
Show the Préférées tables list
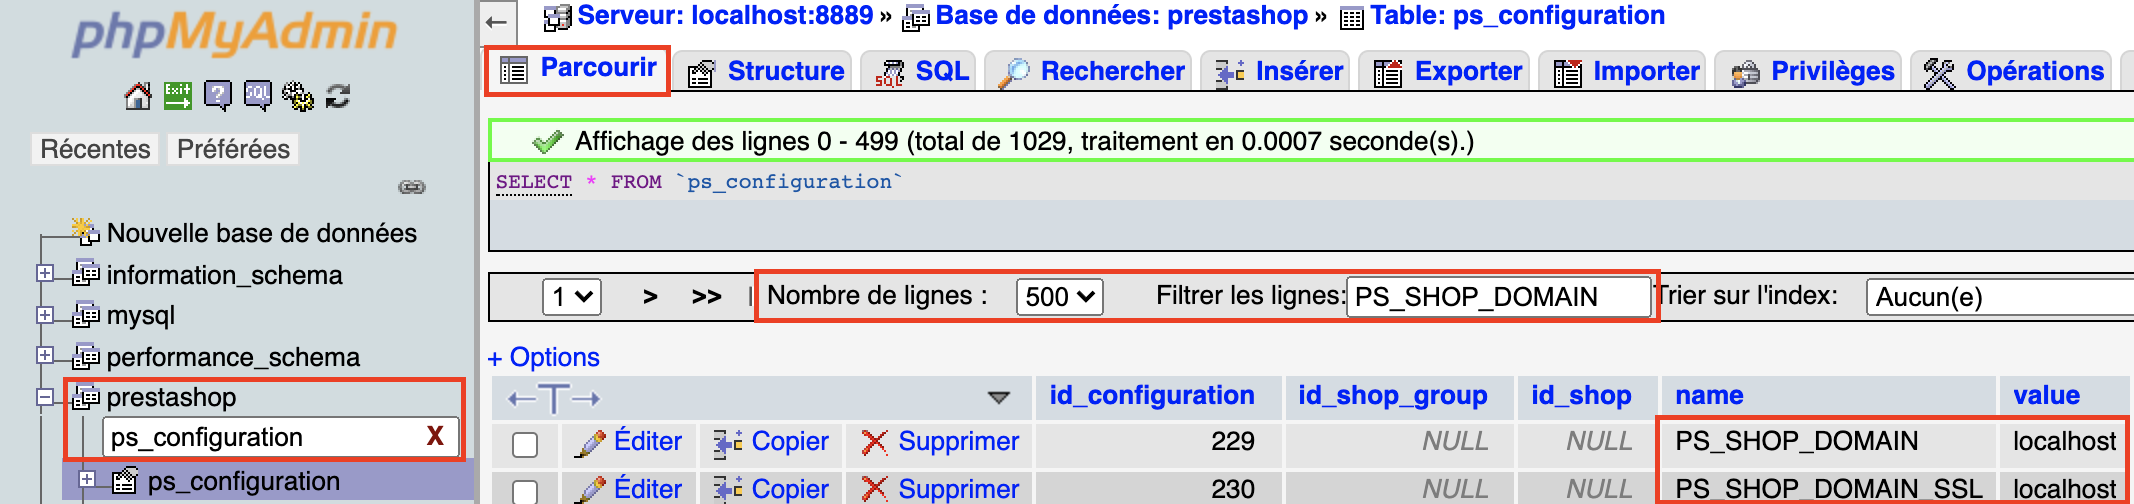[x=233, y=149]
